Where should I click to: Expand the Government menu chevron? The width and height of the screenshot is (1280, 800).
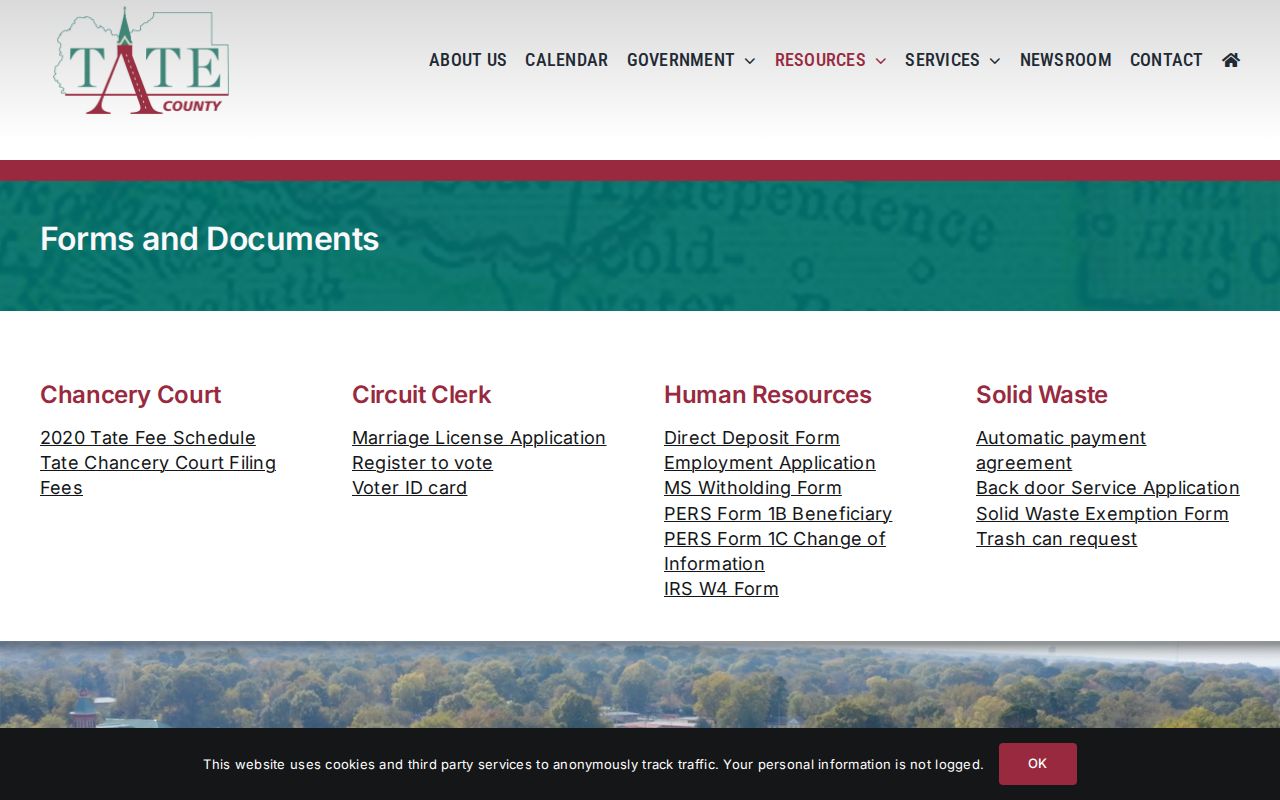pos(750,61)
